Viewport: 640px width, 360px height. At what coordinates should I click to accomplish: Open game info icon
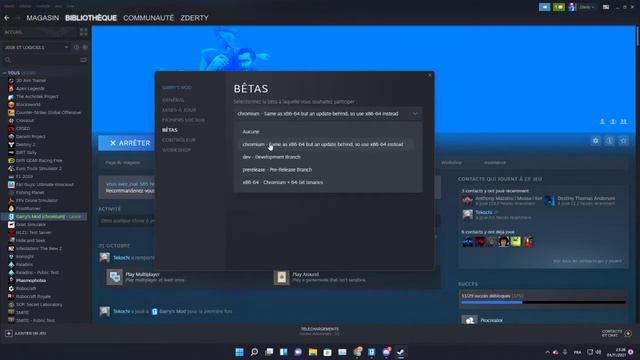coord(609,141)
